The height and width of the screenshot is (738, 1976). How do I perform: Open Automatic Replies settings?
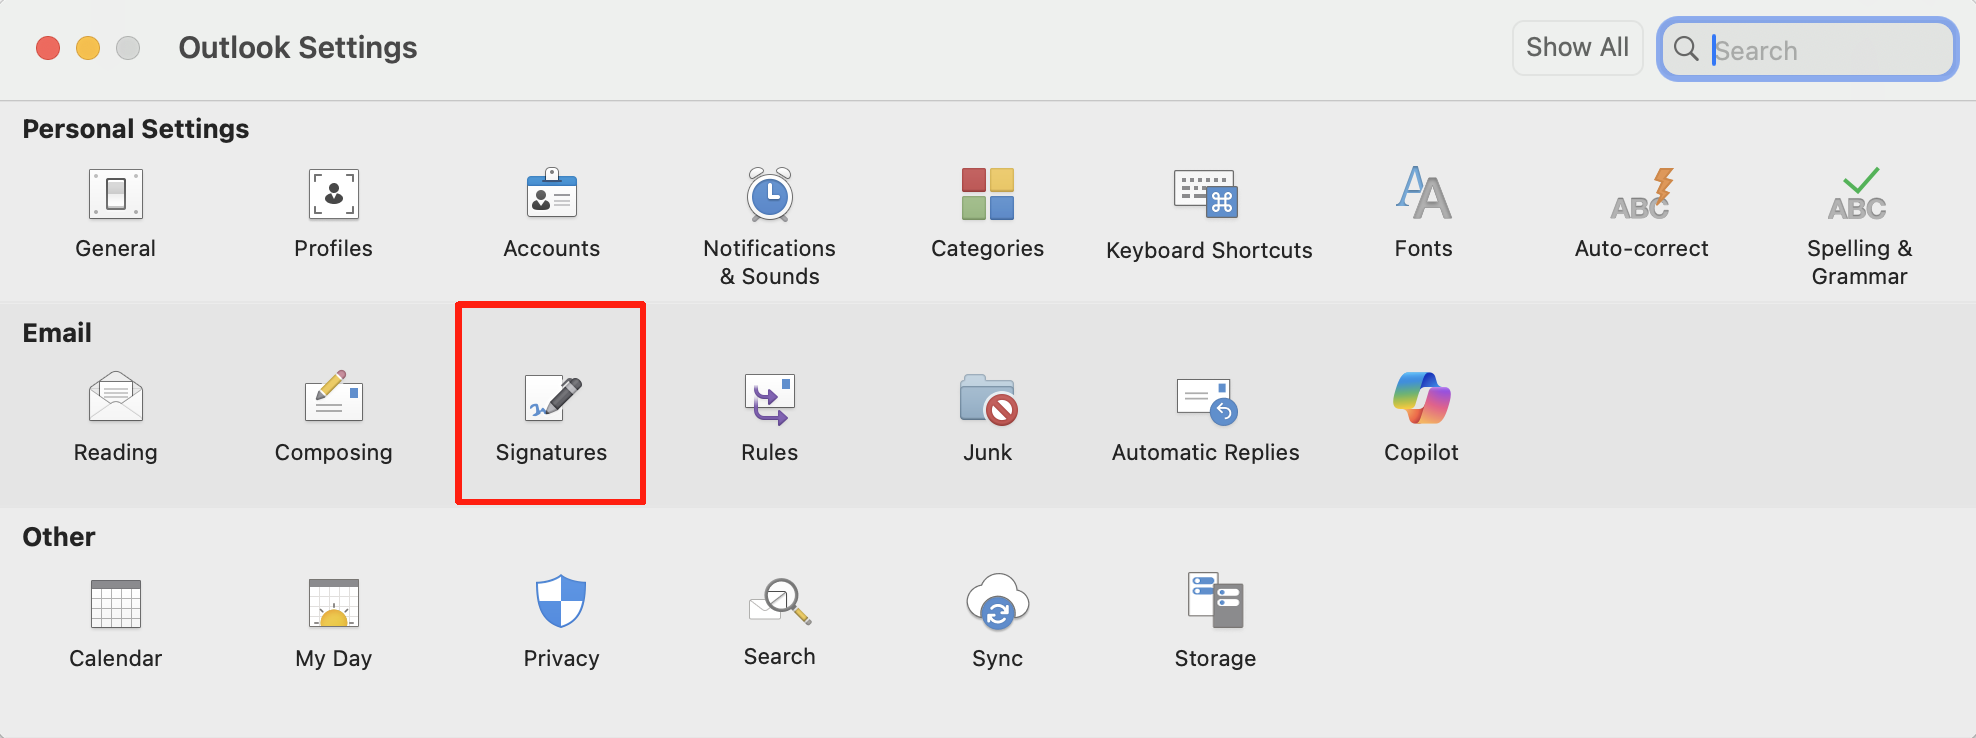1206,399
